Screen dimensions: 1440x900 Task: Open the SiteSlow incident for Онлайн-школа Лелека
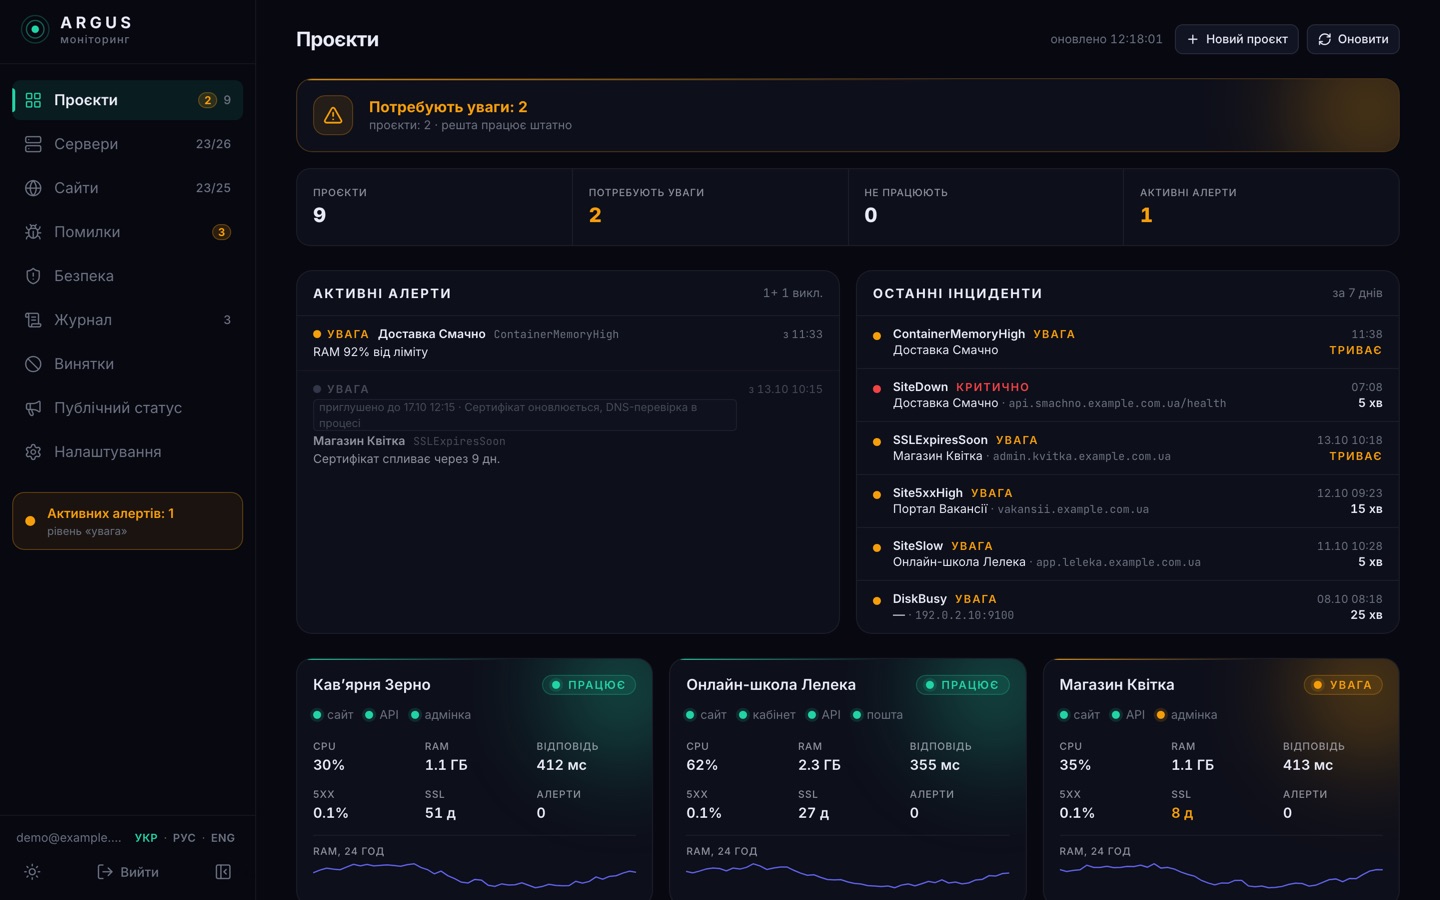point(1128,554)
